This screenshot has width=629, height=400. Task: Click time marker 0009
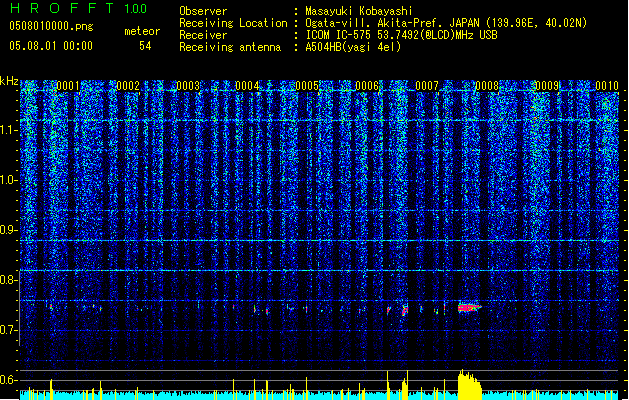pos(547,86)
